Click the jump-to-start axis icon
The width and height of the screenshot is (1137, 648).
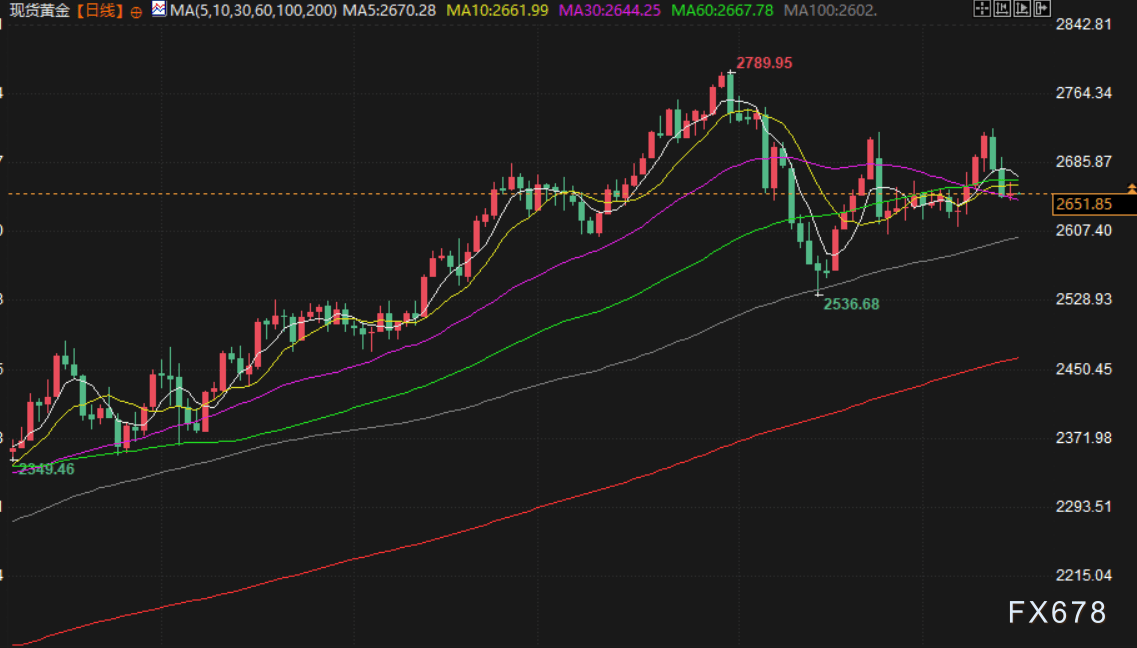click(x=1002, y=9)
